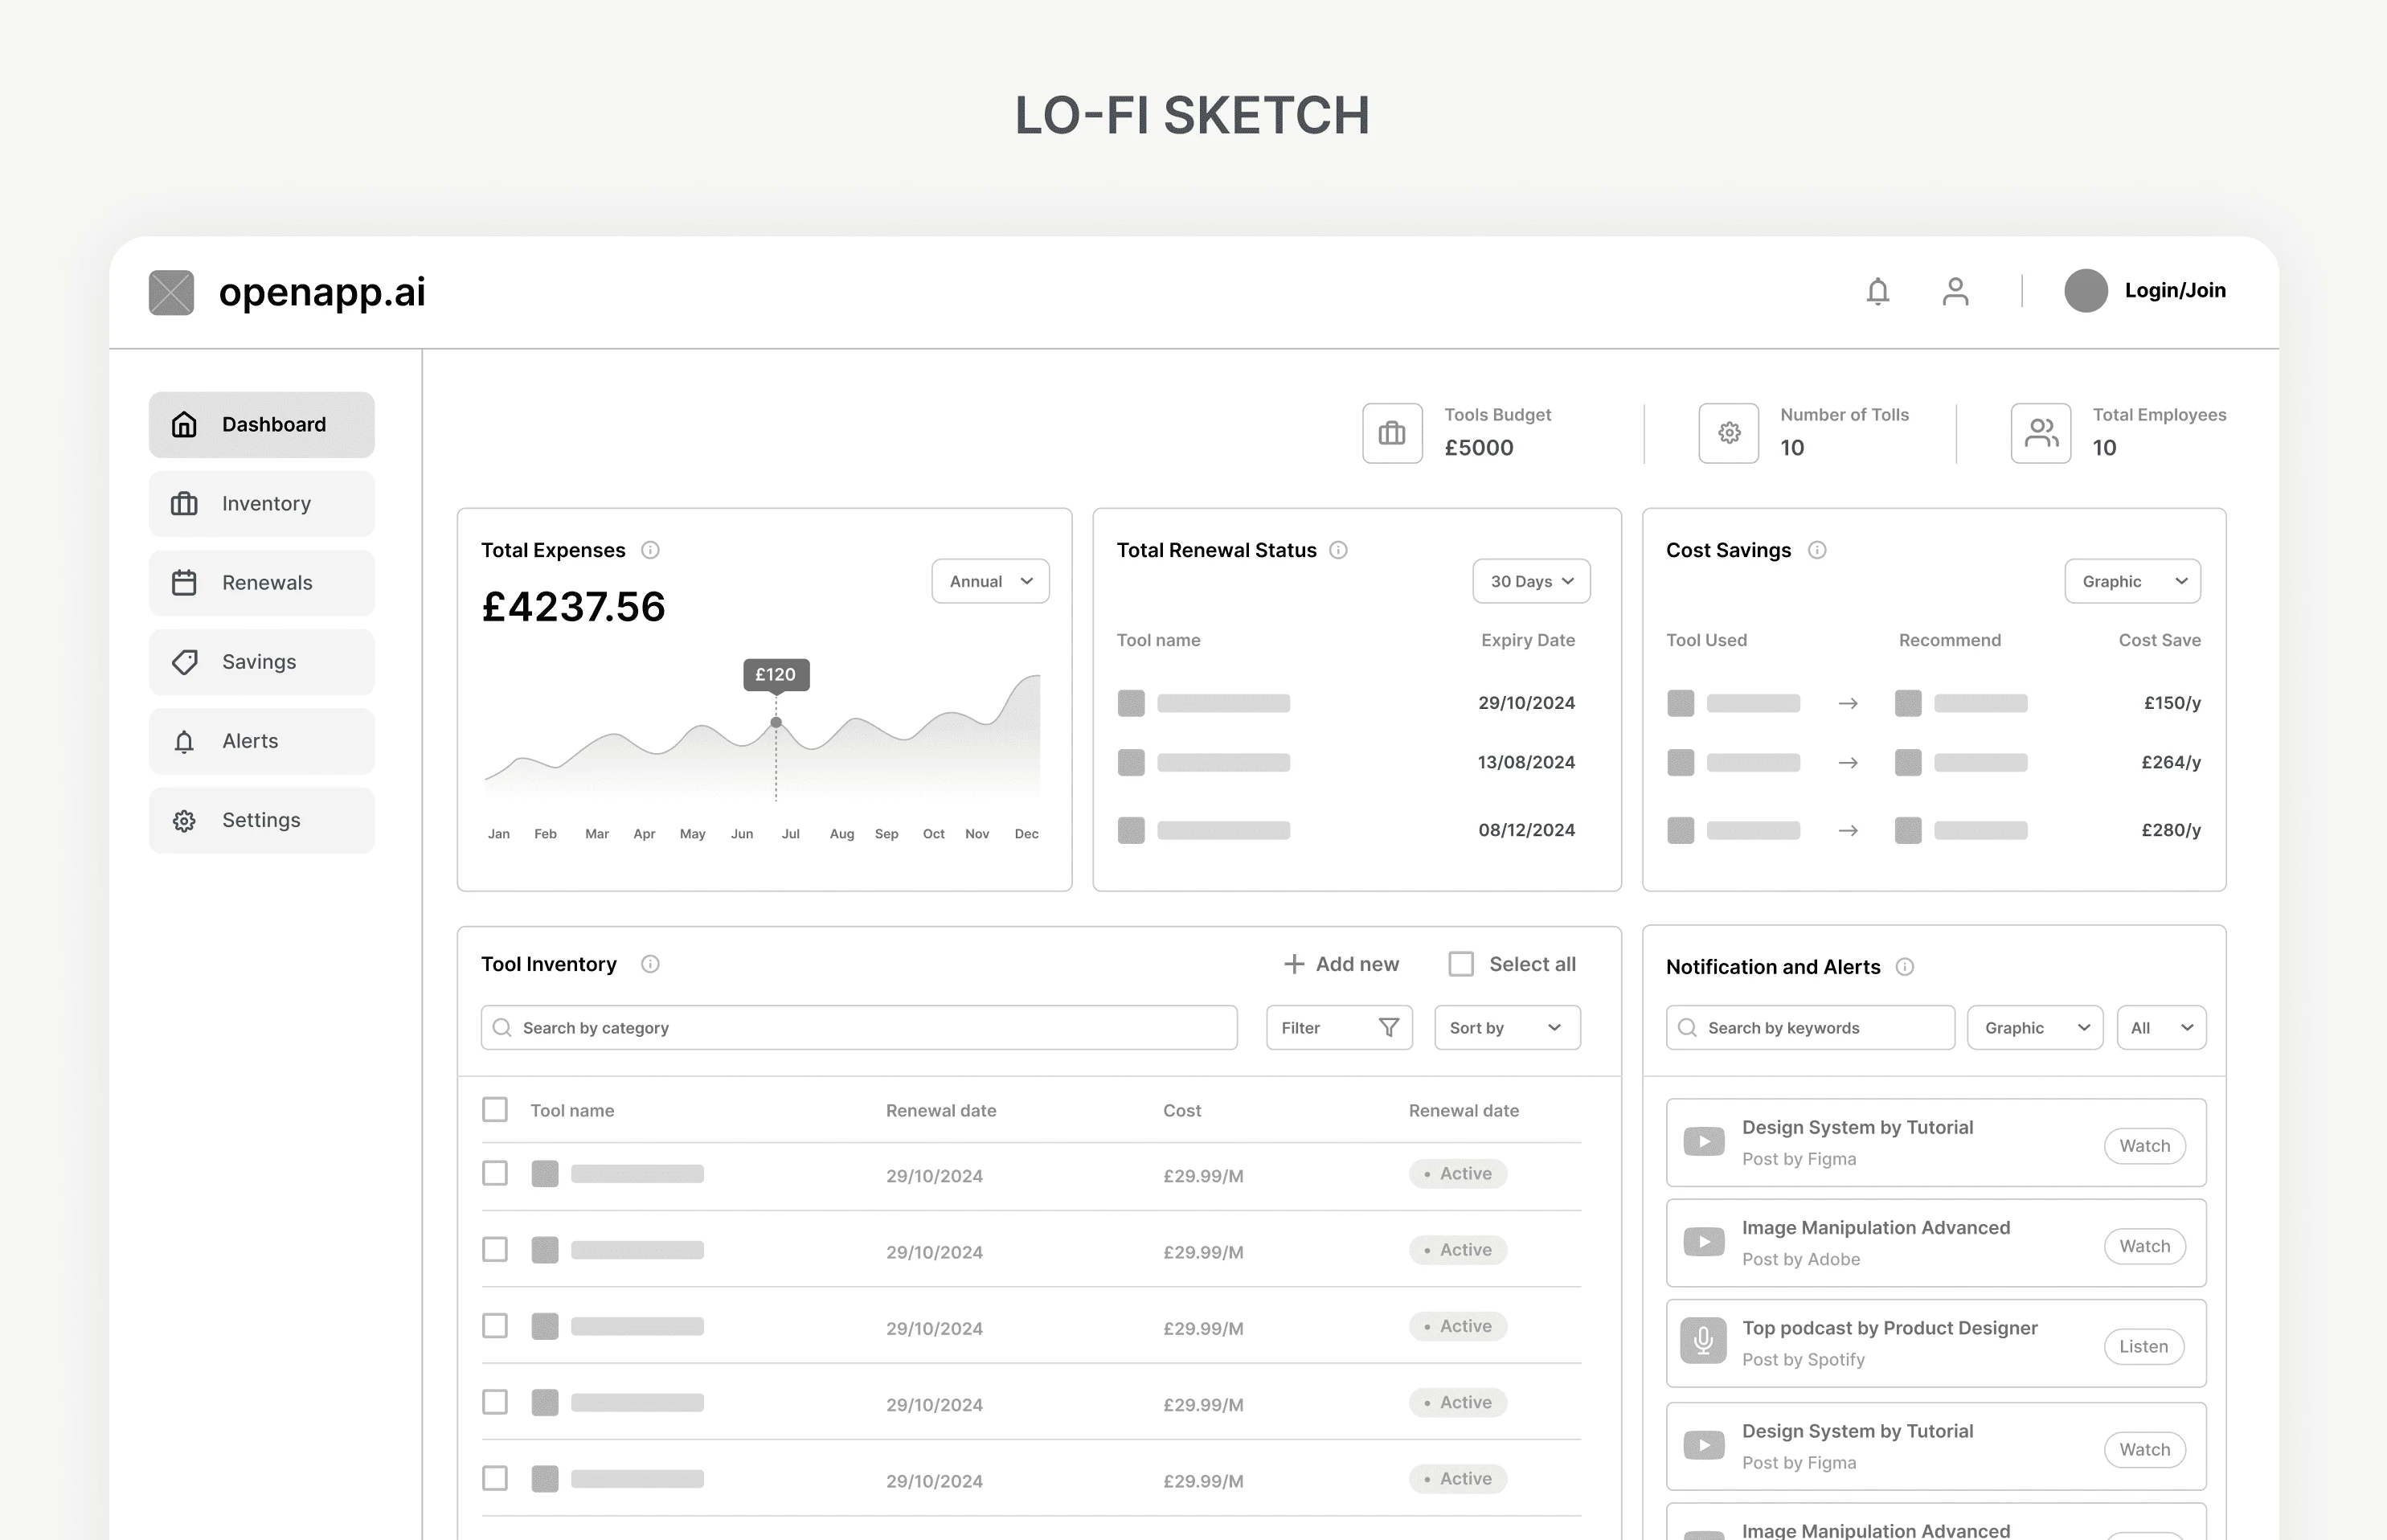Go to Dashboard in sidebar
Screen dimensions: 2387x1540
click(262, 425)
